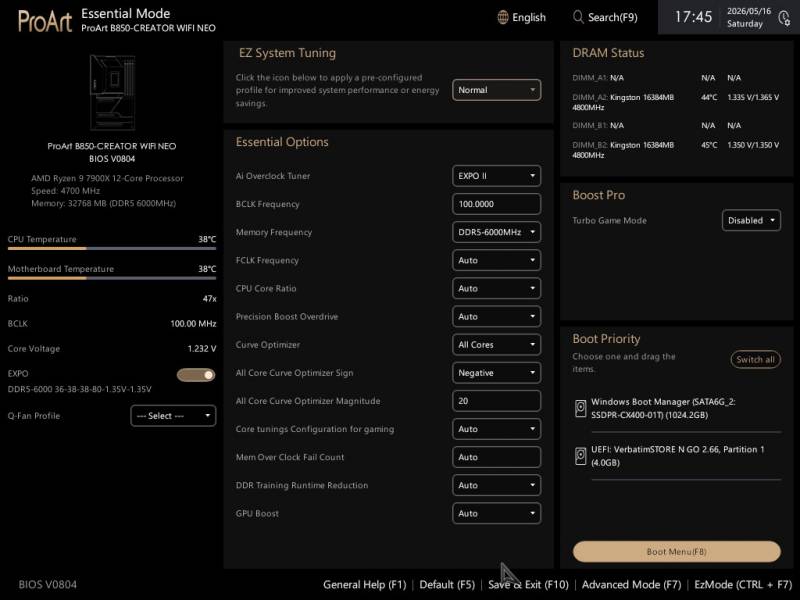
Task: Click the DIMM_B2 Kingston 16384MB row
Action: 676,150
